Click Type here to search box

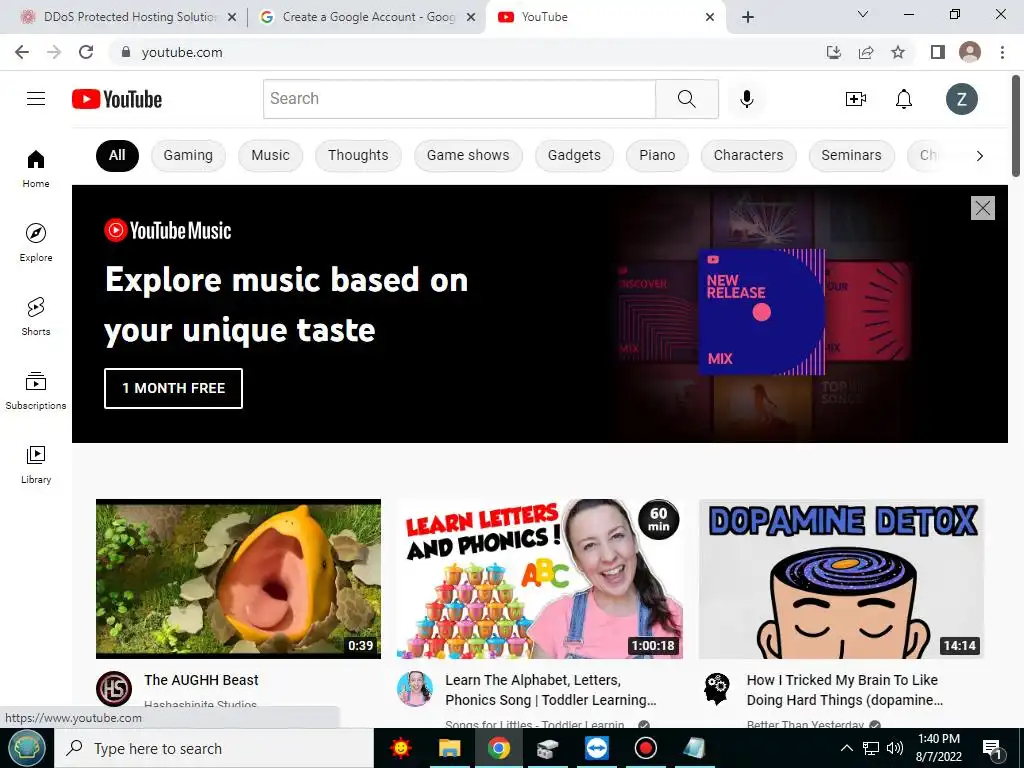[x=213, y=748]
